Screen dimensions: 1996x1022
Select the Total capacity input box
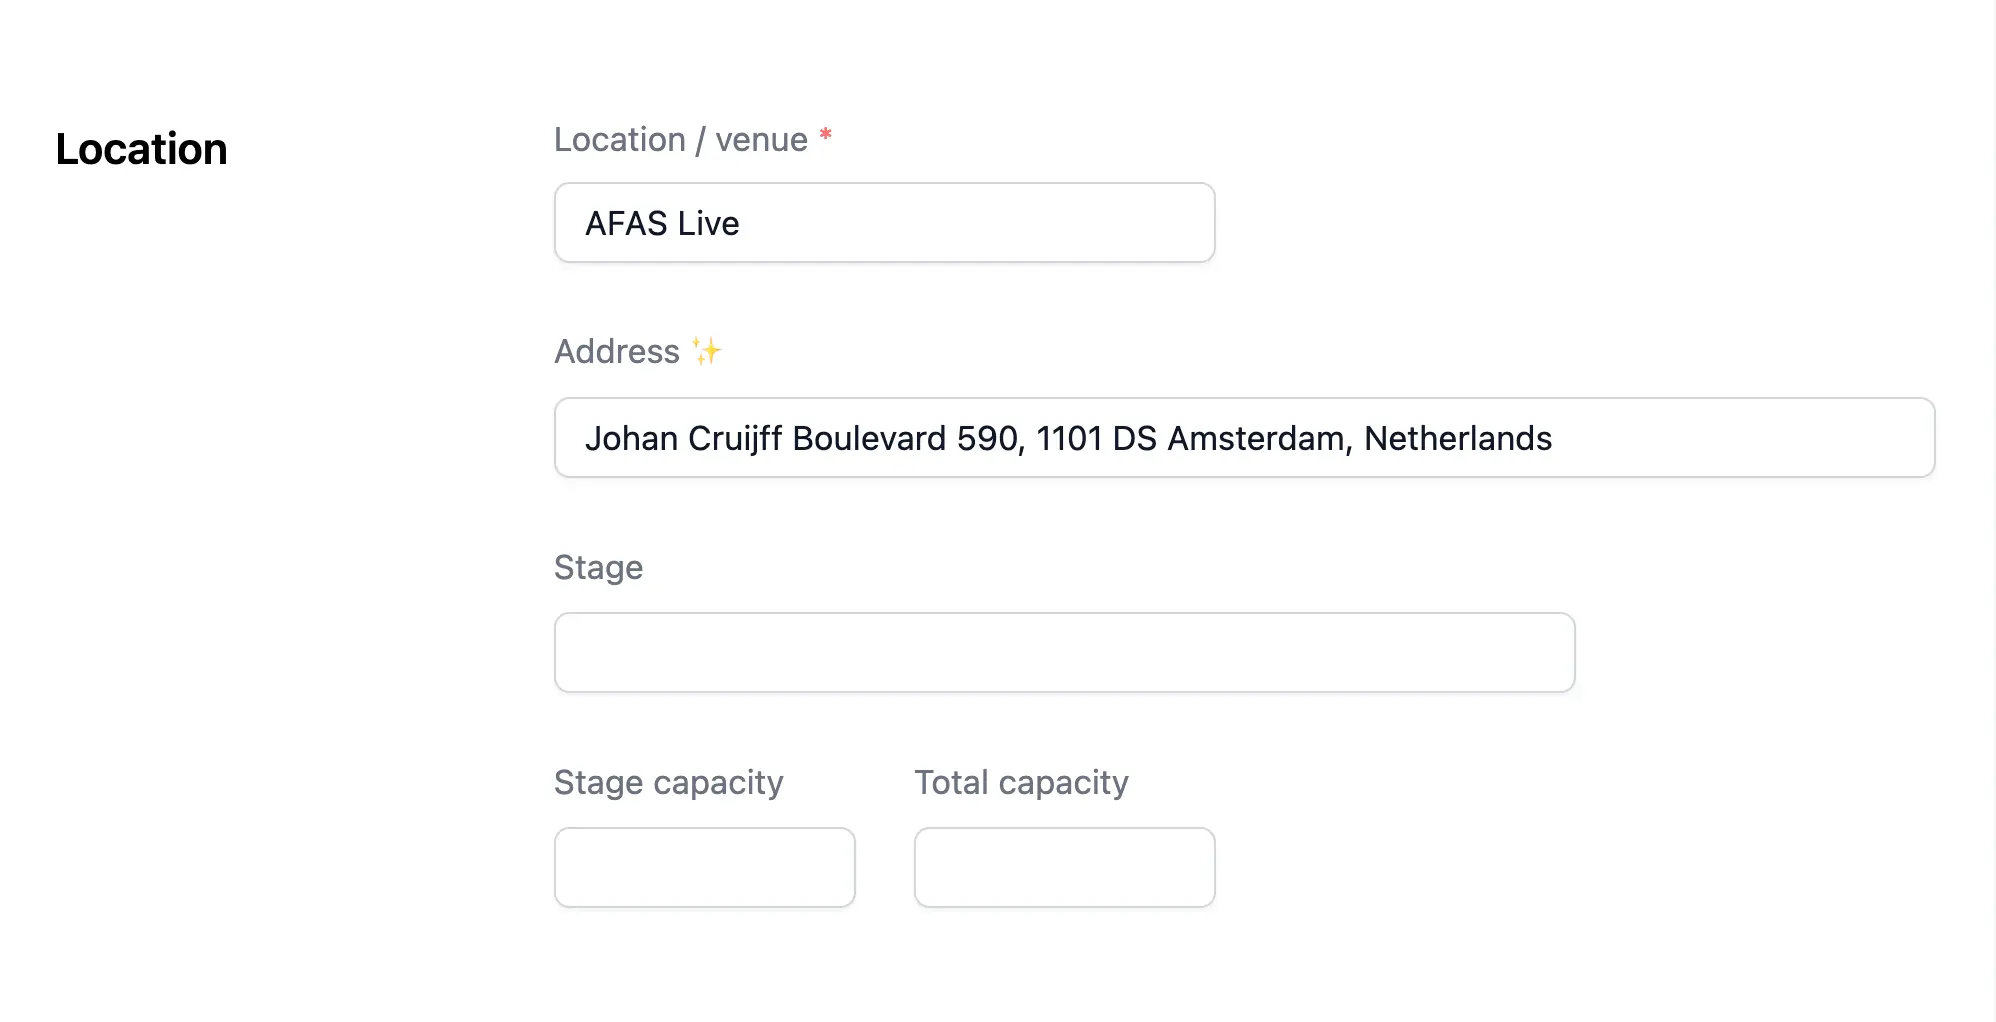click(1064, 867)
